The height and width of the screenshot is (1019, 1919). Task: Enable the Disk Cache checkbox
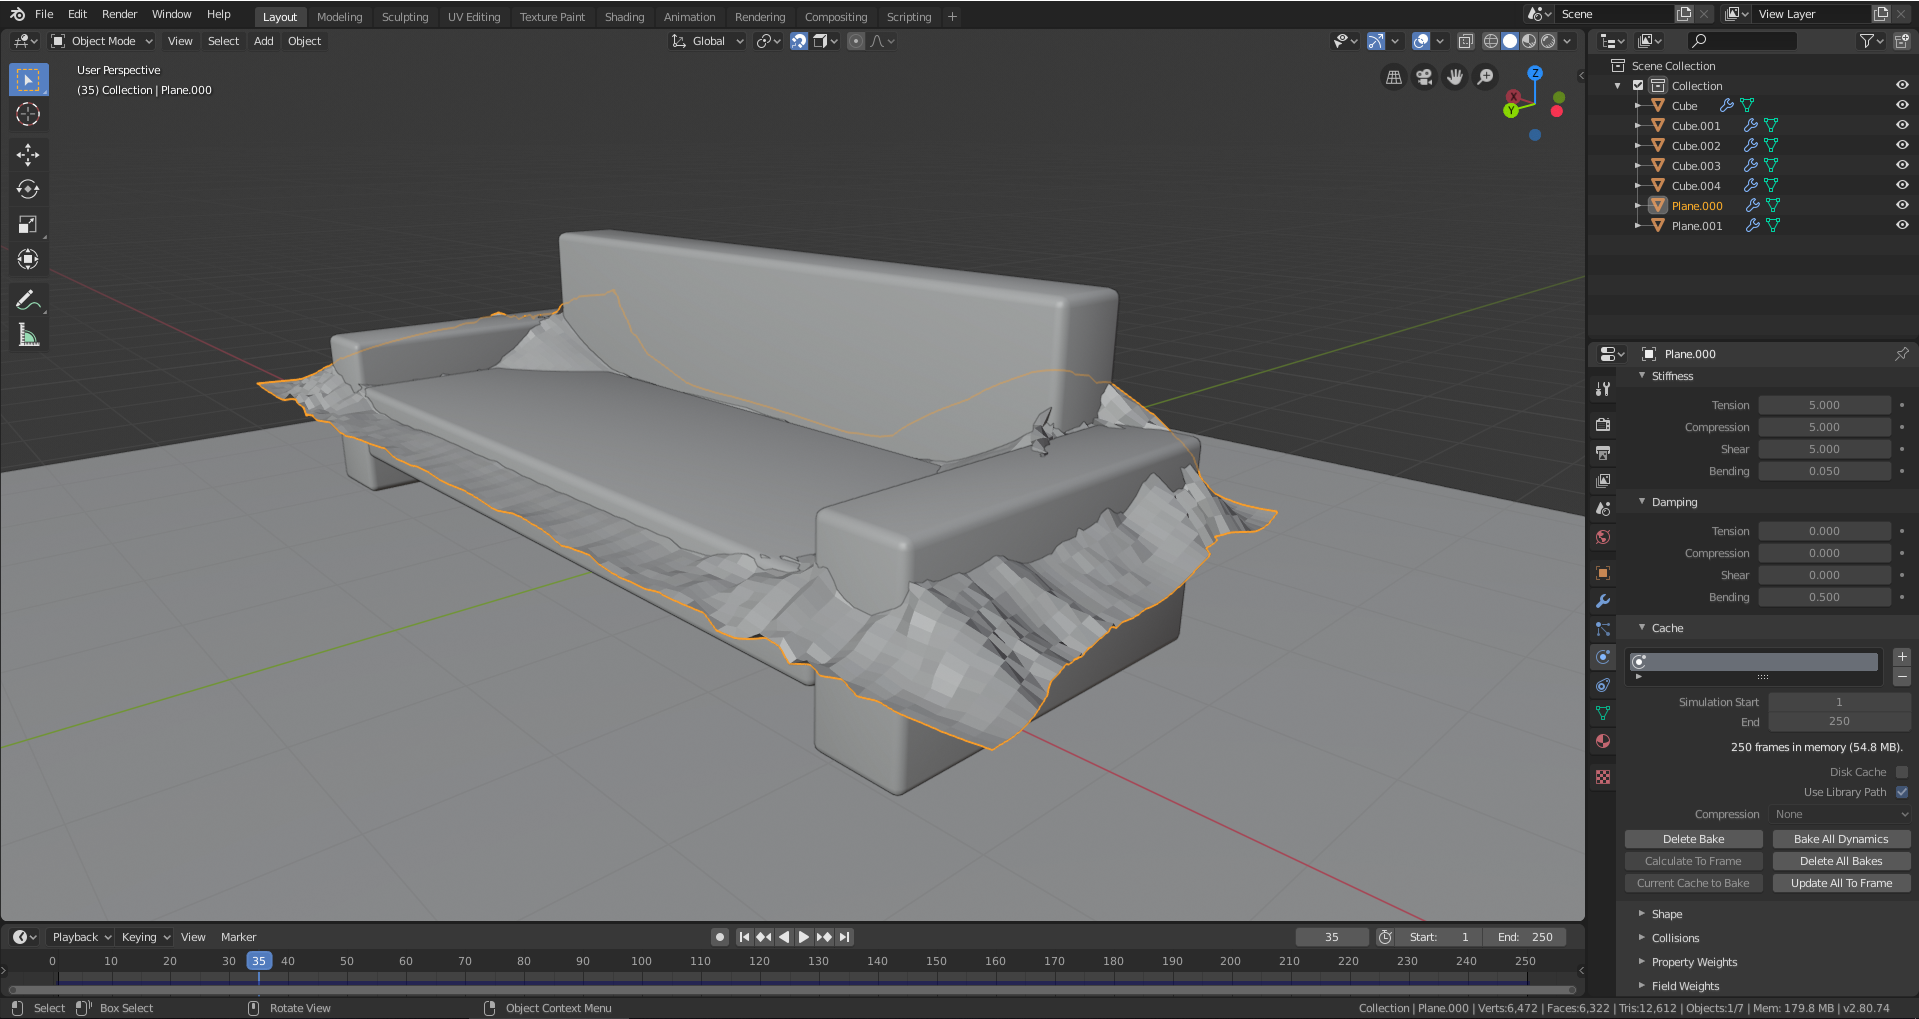tap(1902, 772)
